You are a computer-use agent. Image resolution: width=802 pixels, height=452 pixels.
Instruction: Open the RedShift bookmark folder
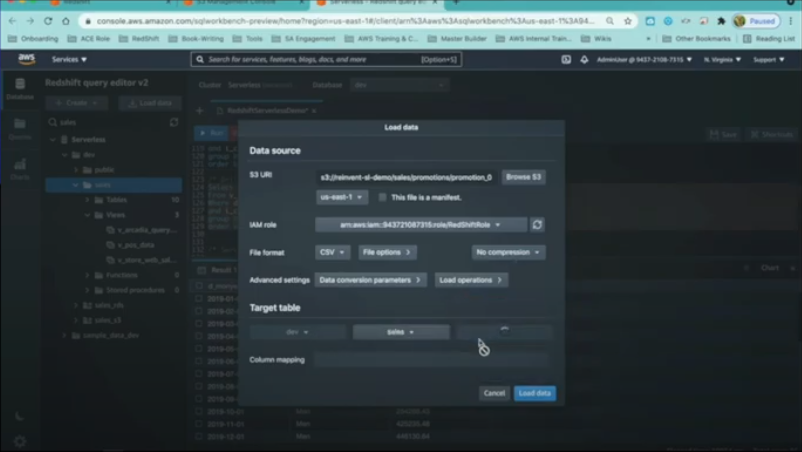[139, 38]
